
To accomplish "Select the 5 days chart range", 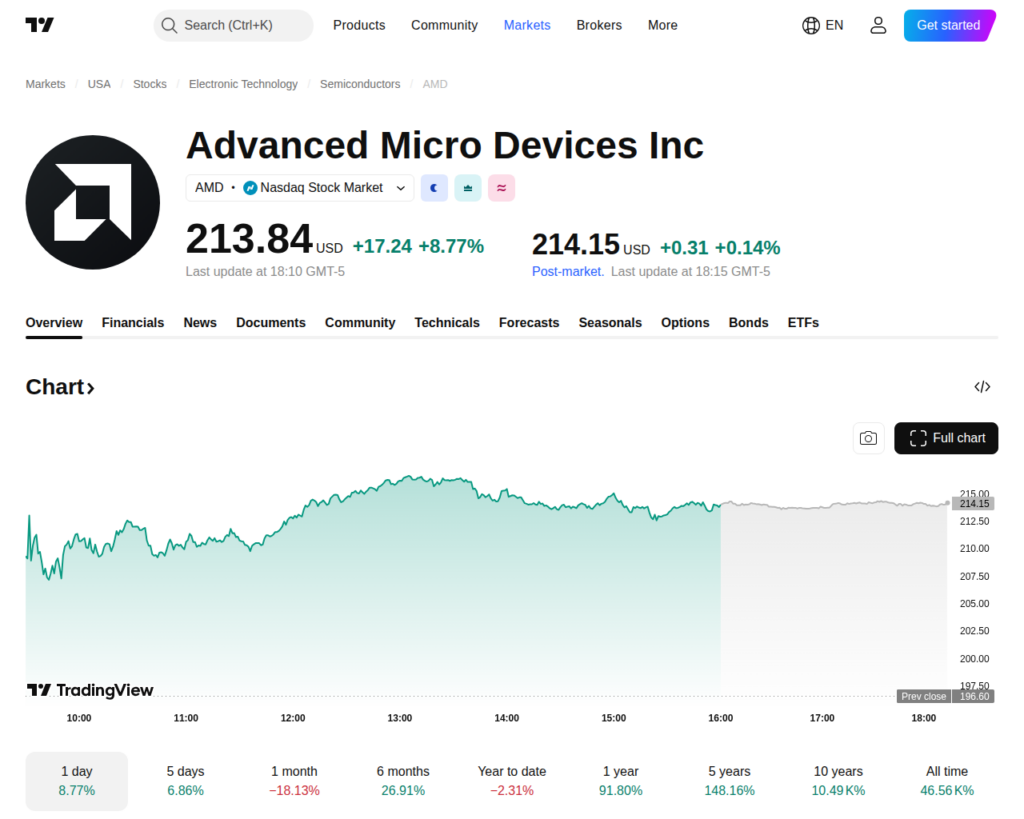I will click(185, 780).
